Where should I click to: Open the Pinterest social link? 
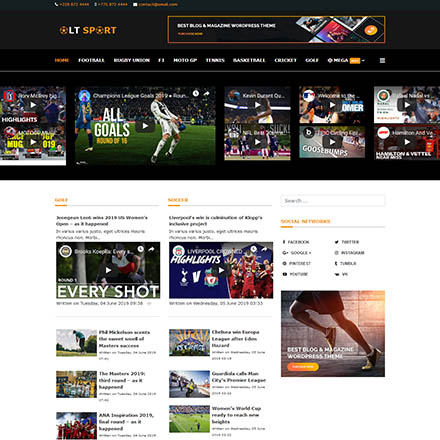[x=296, y=263]
